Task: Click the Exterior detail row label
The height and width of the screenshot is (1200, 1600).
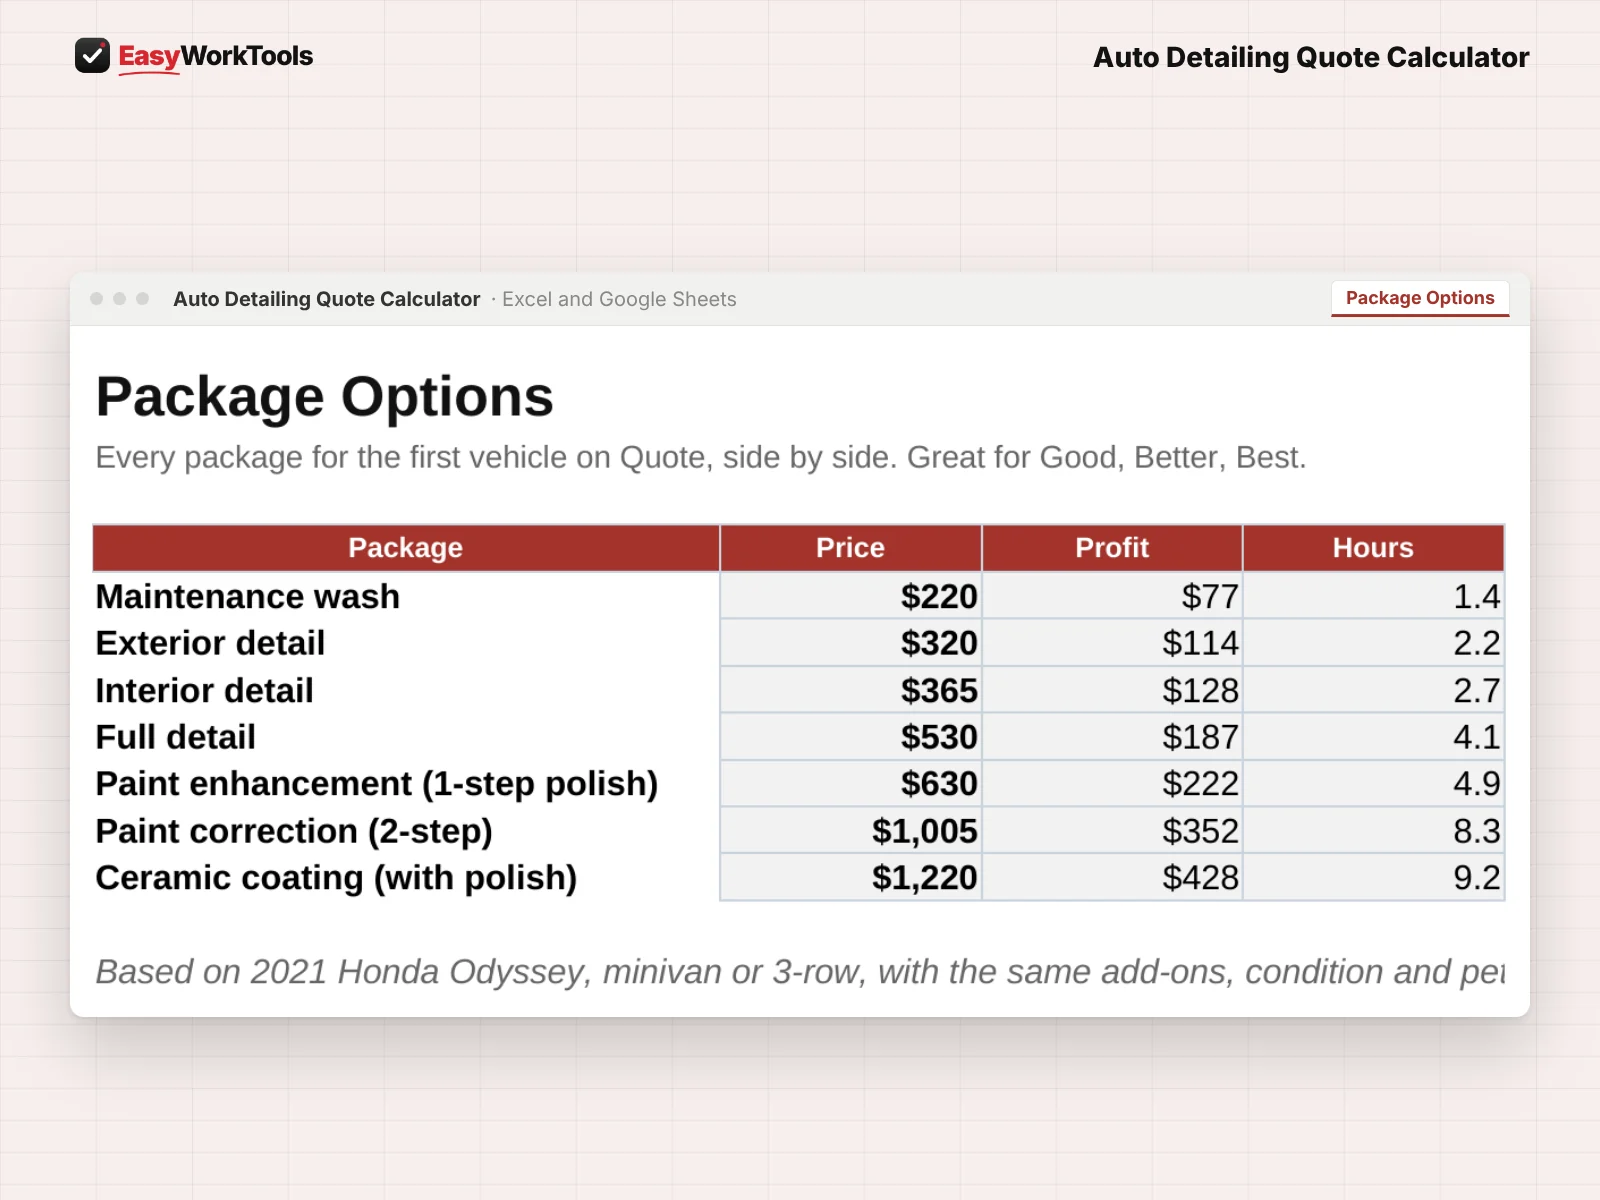Action: coord(210,643)
